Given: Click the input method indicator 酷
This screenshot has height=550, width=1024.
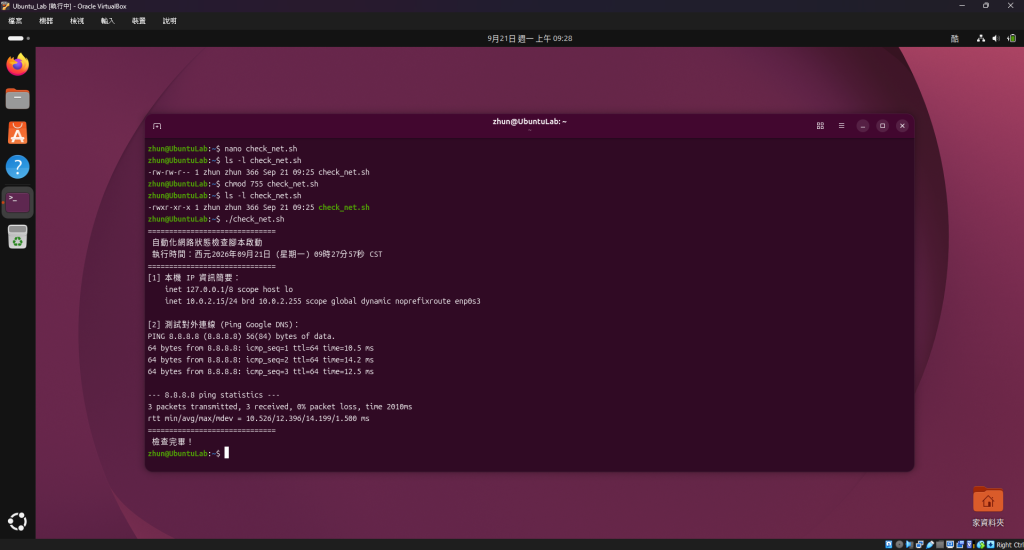Looking at the screenshot, I should point(955,39).
